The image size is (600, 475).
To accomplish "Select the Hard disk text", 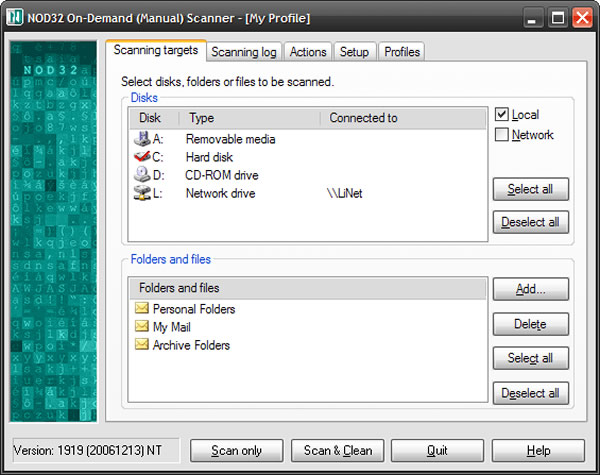I will 209,157.
